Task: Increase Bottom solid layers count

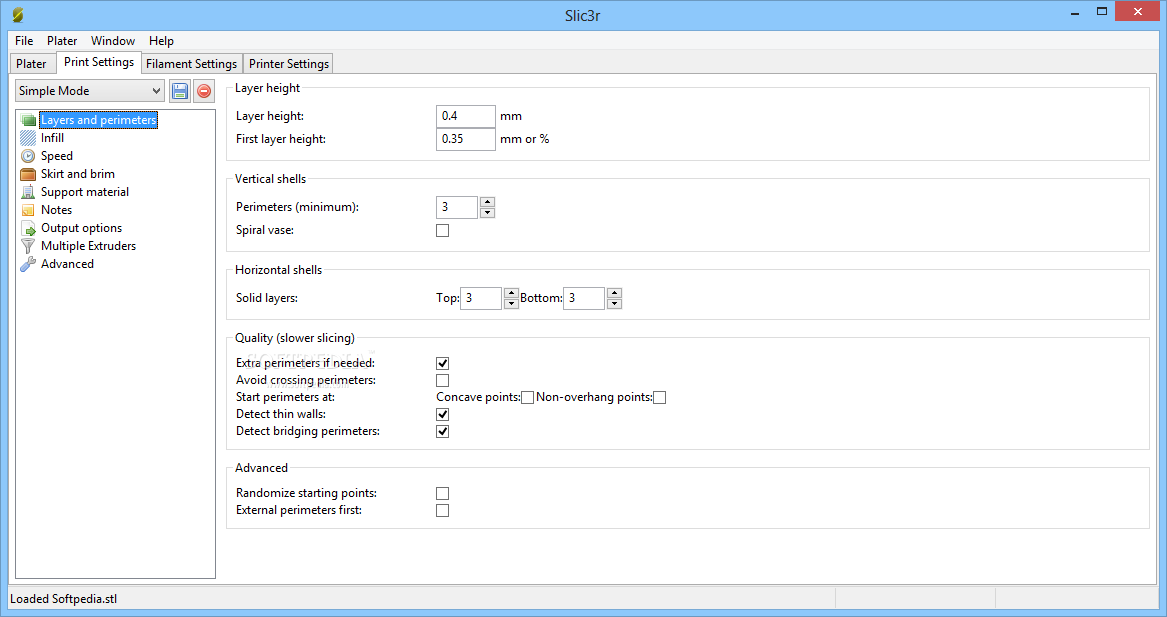Action: click(x=614, y=293)
